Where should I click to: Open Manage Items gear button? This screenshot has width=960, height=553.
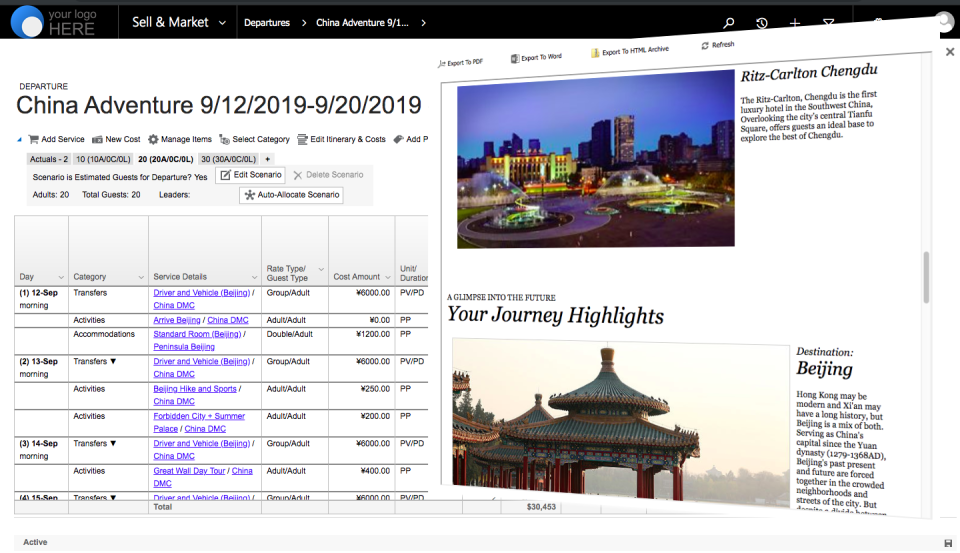pos(180,139)
